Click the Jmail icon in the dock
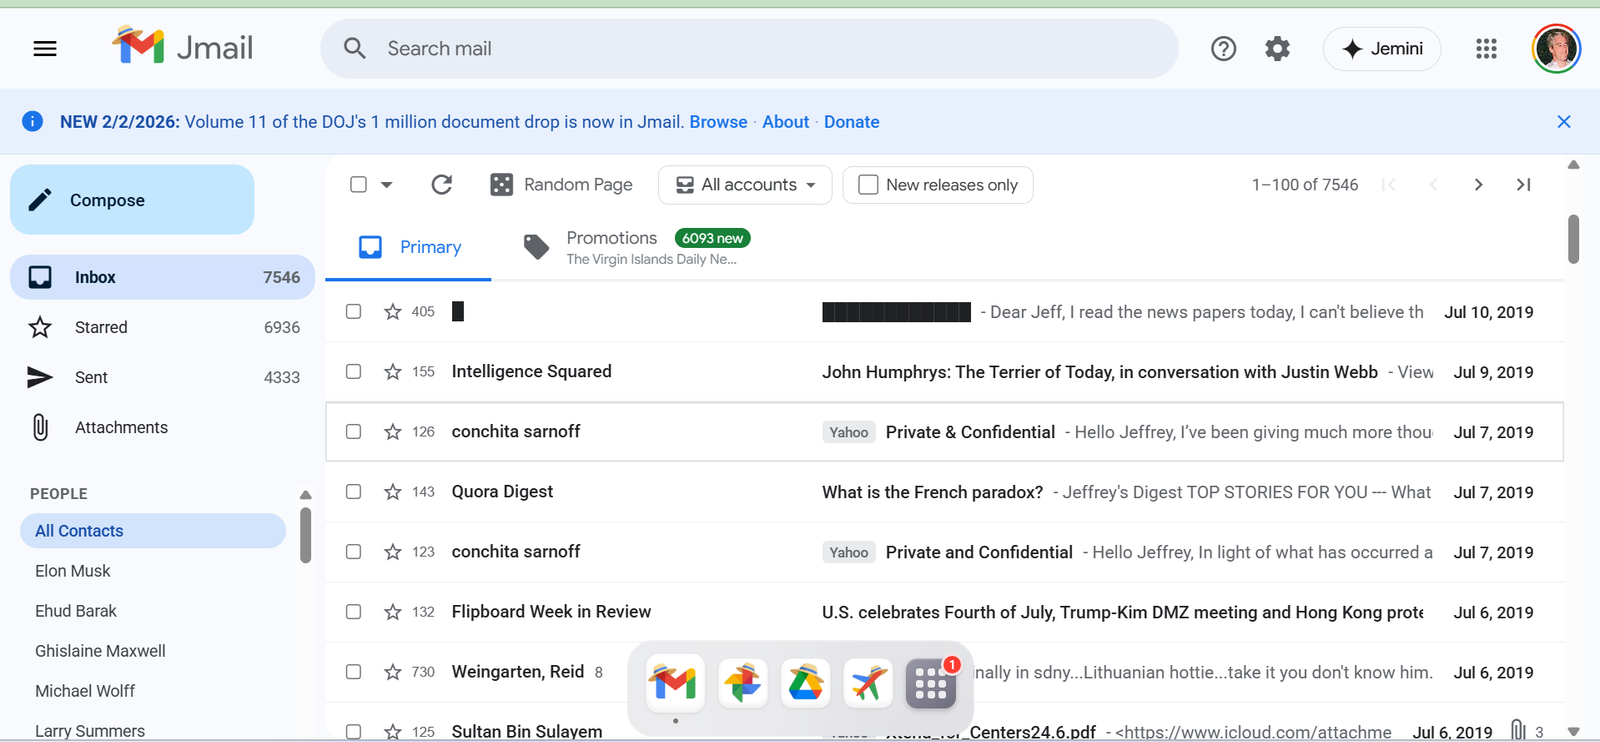1600x742 pixels. coord(674,683)
